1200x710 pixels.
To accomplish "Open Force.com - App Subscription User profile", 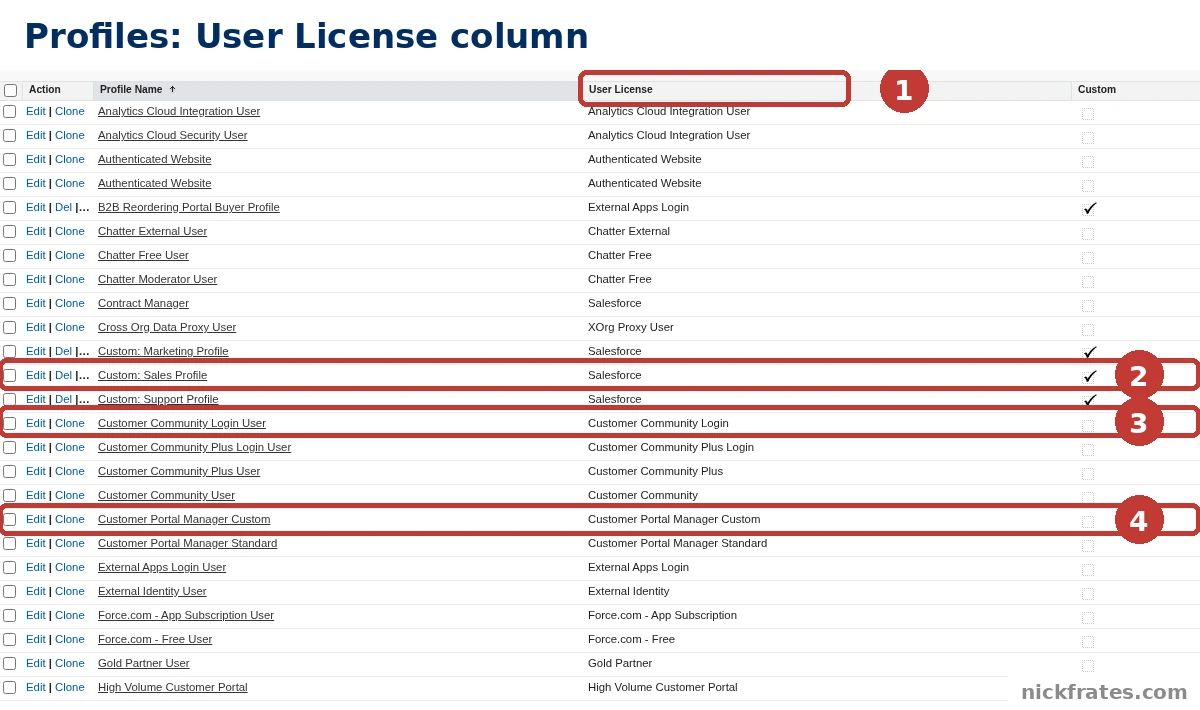I will pos(186,615).
